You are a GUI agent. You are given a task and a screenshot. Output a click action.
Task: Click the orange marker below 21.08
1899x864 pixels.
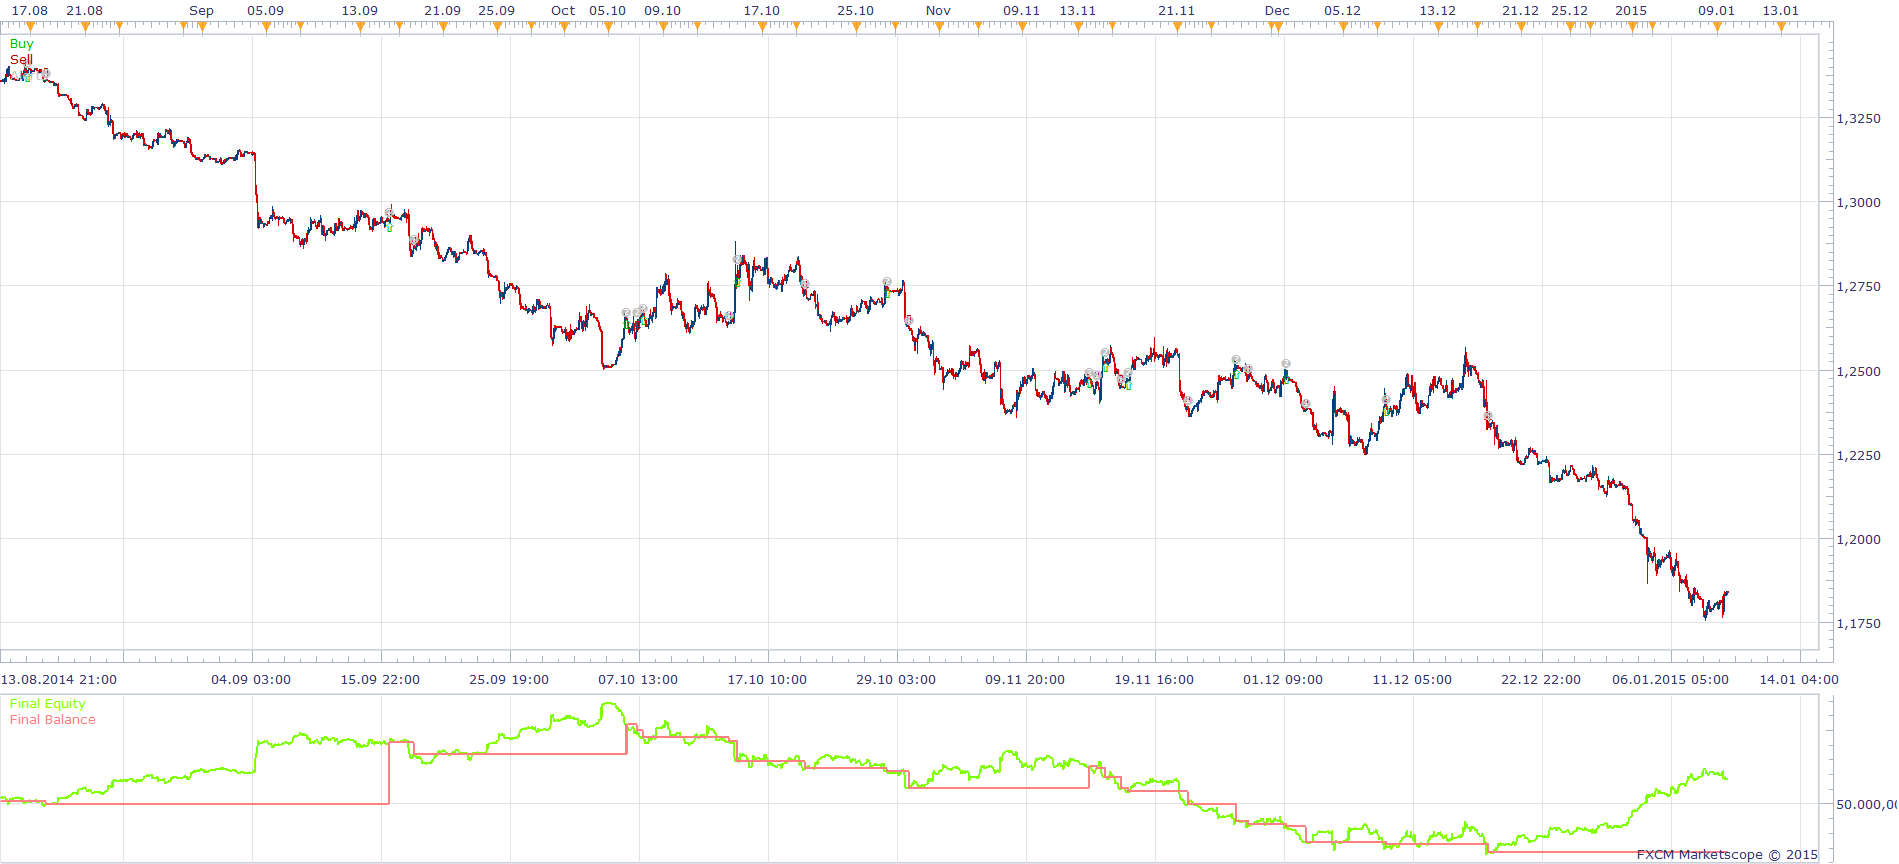click(x=85, y=27)
